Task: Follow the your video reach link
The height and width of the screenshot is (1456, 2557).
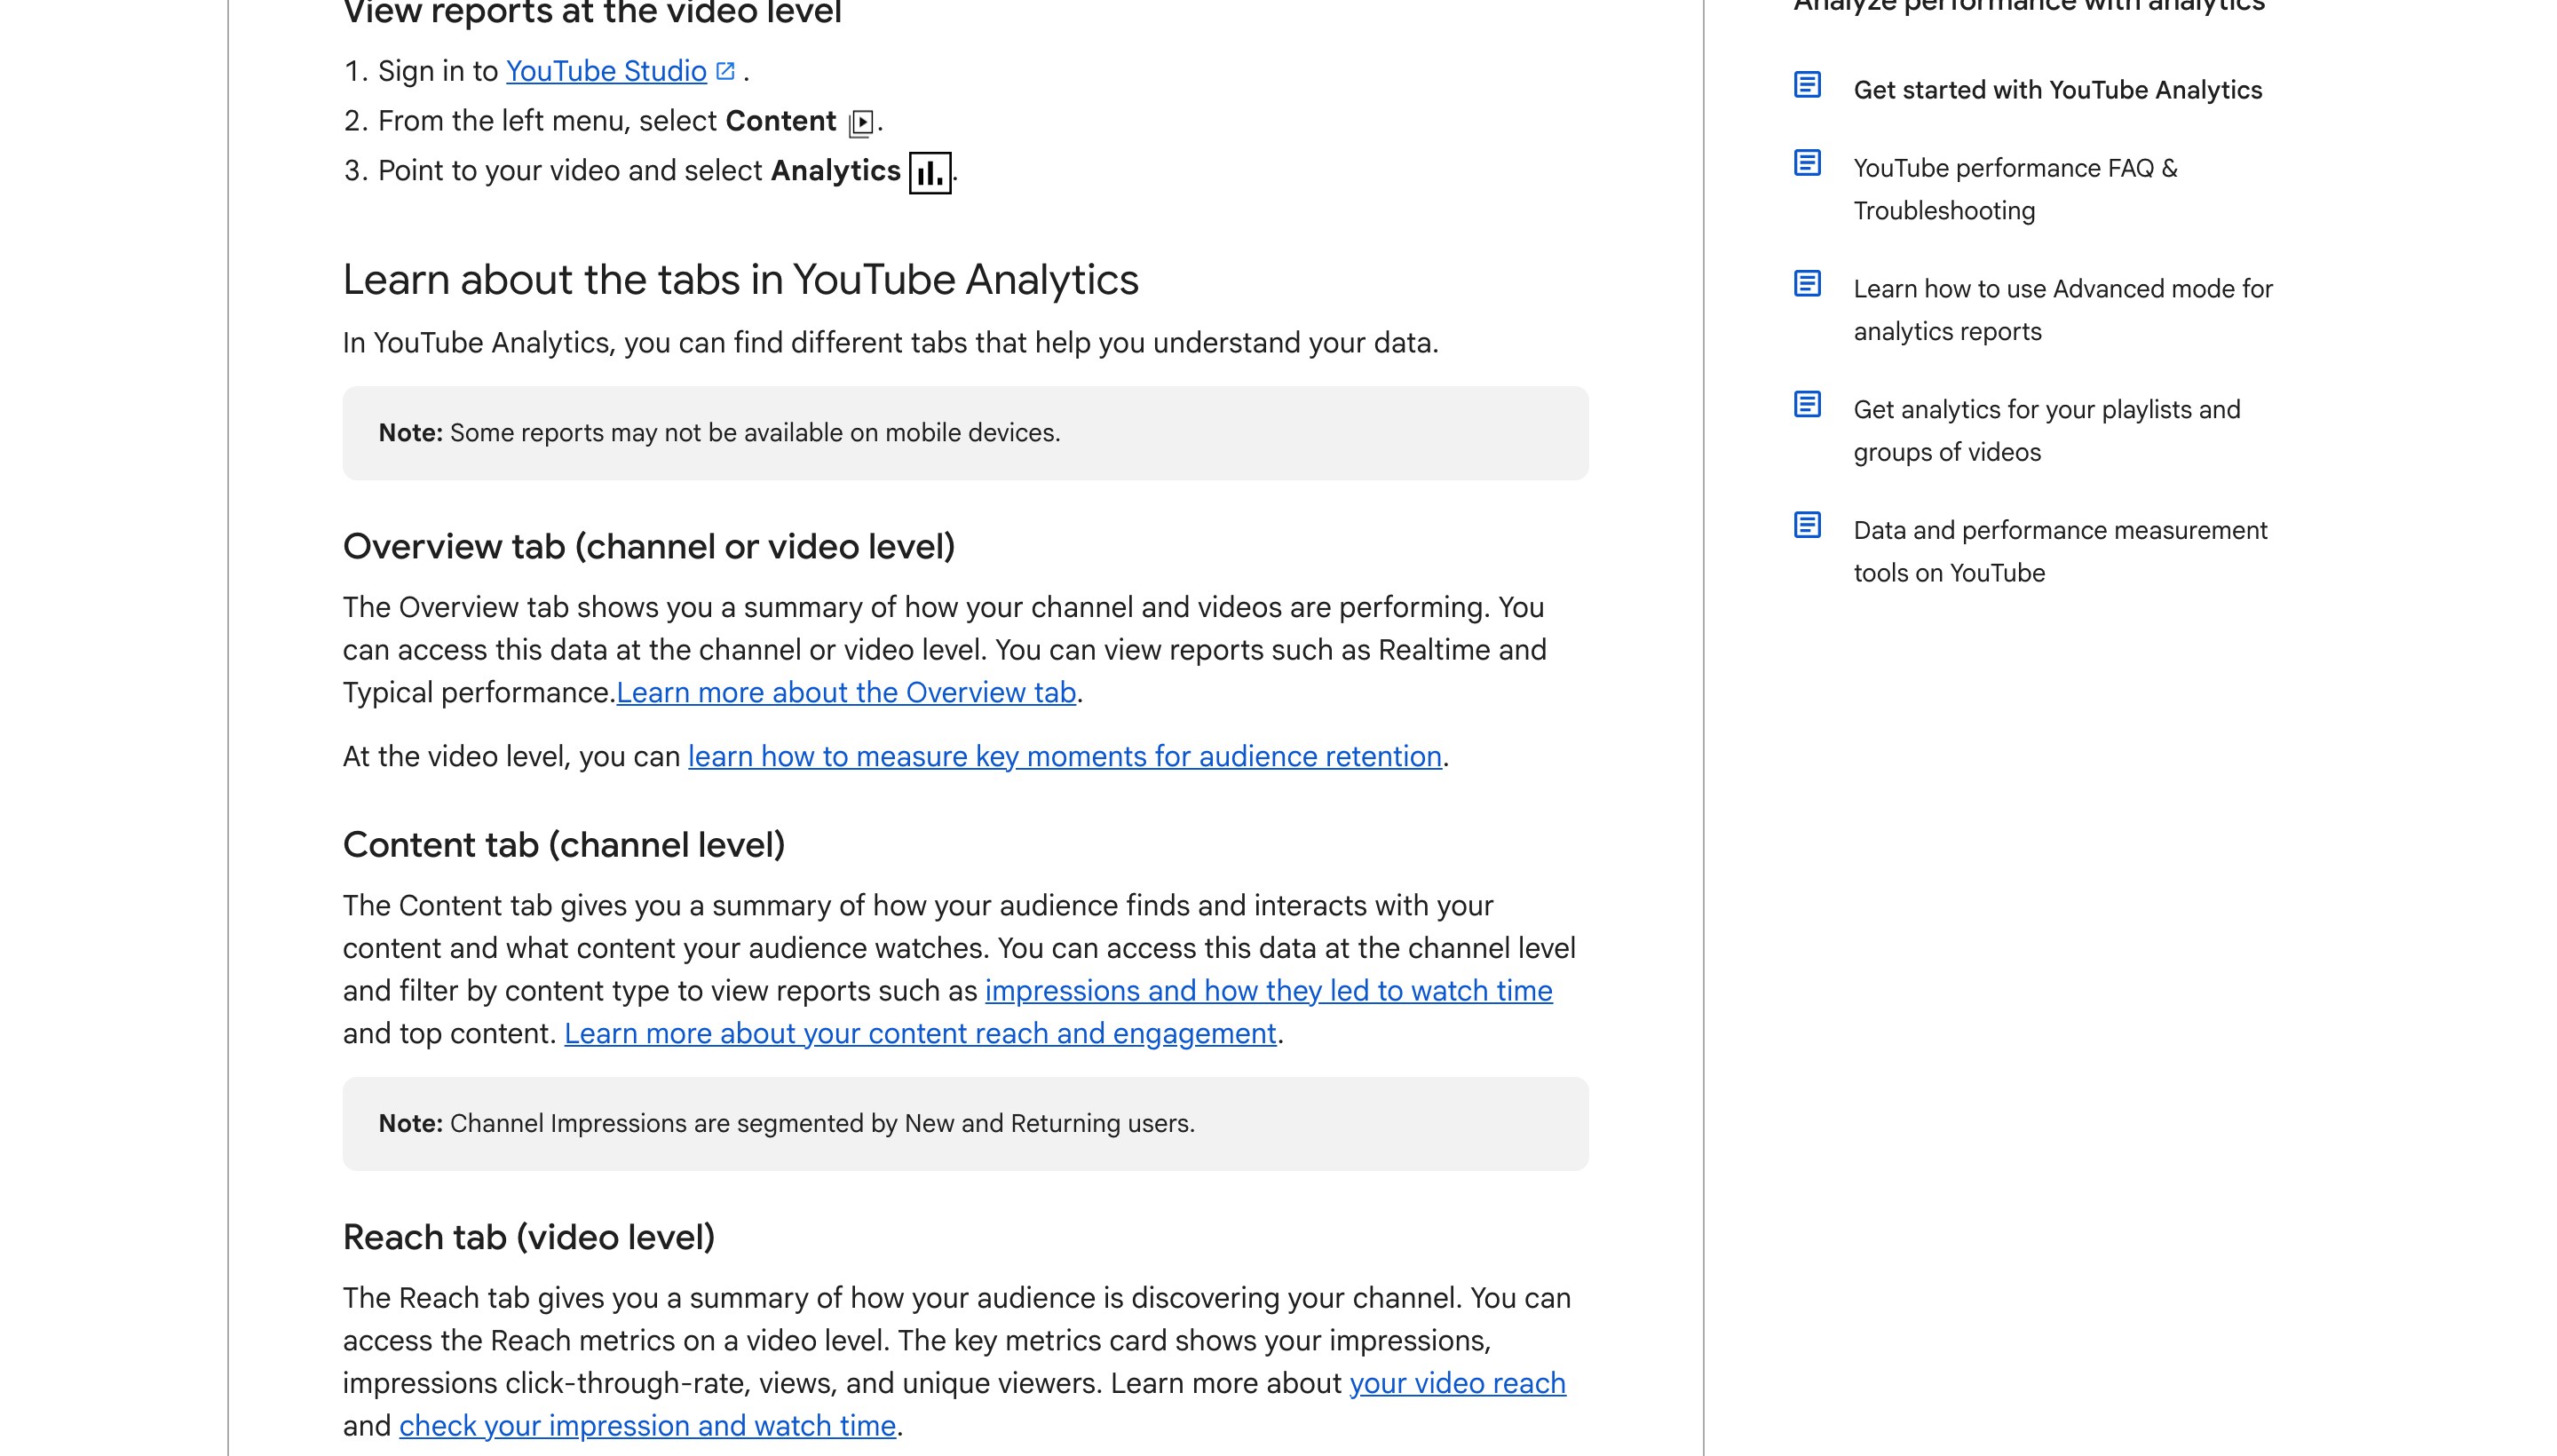Action: [1457, 1383]
